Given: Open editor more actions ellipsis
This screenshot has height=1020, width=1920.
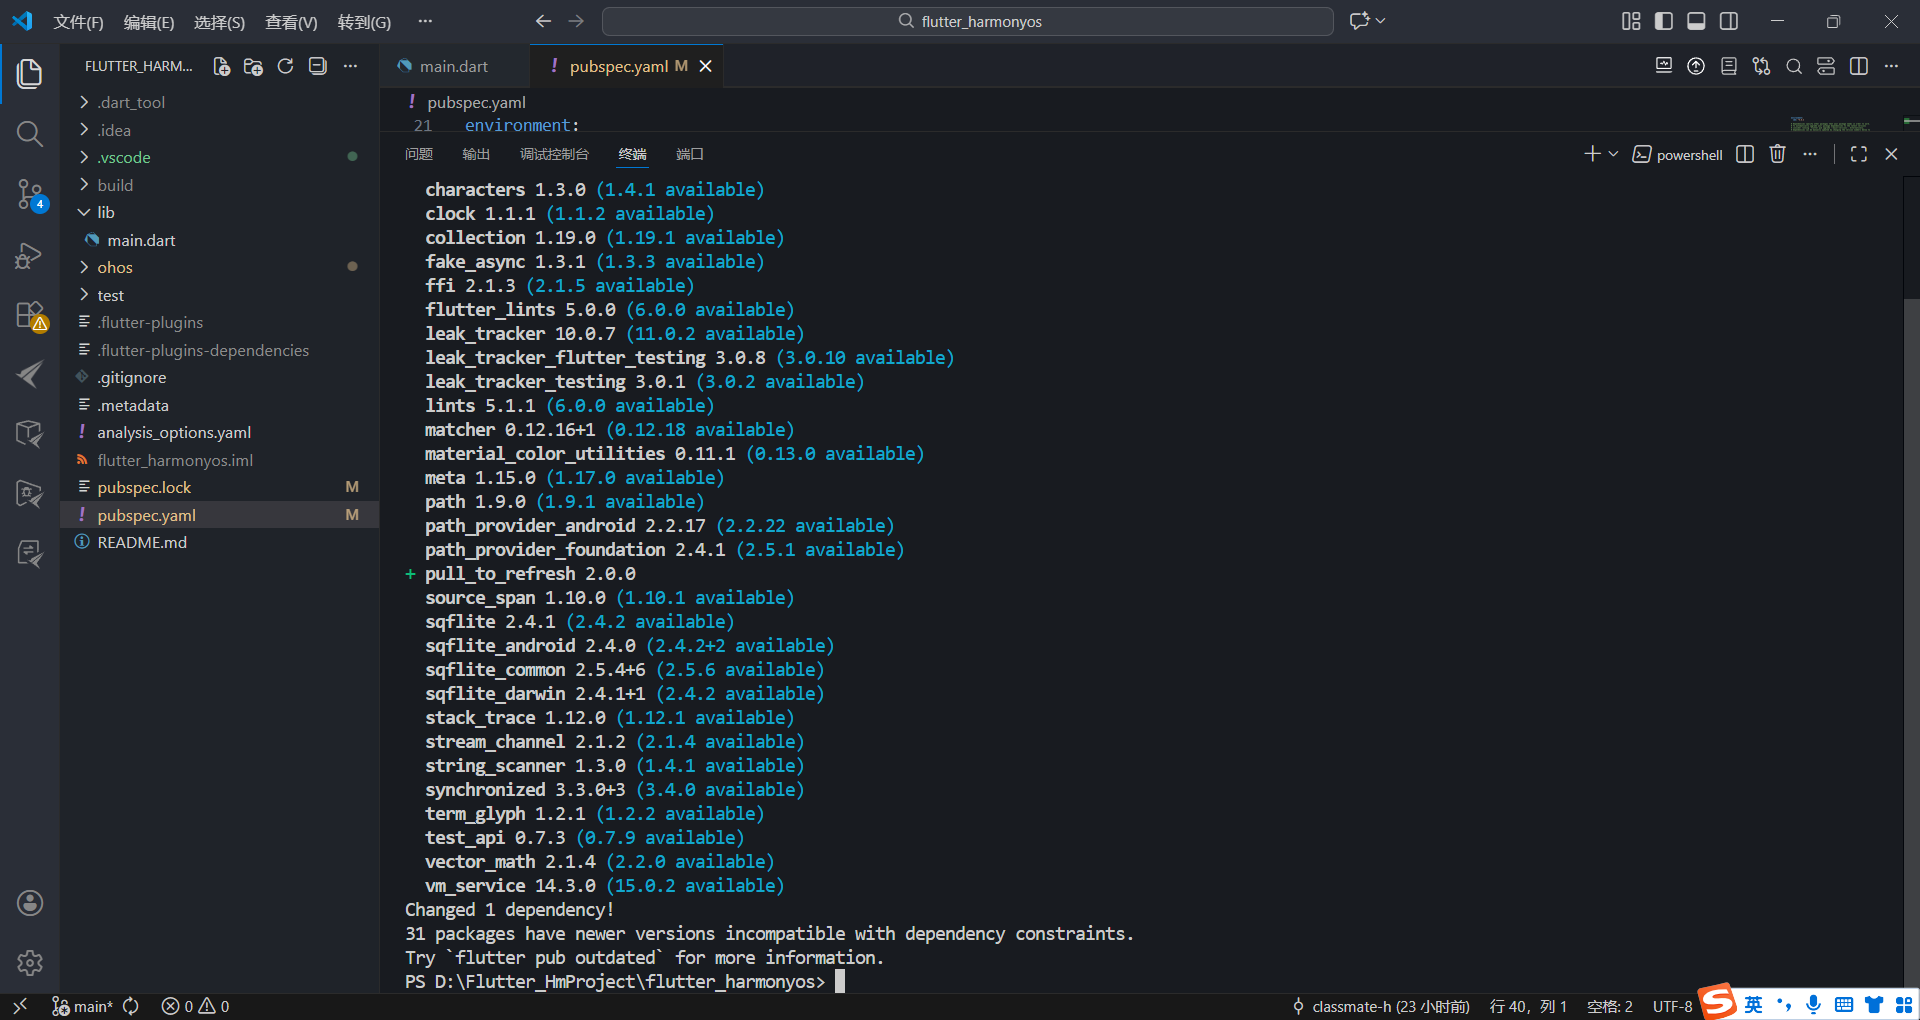Looking at the screenshot, I should coord(1891,66).
